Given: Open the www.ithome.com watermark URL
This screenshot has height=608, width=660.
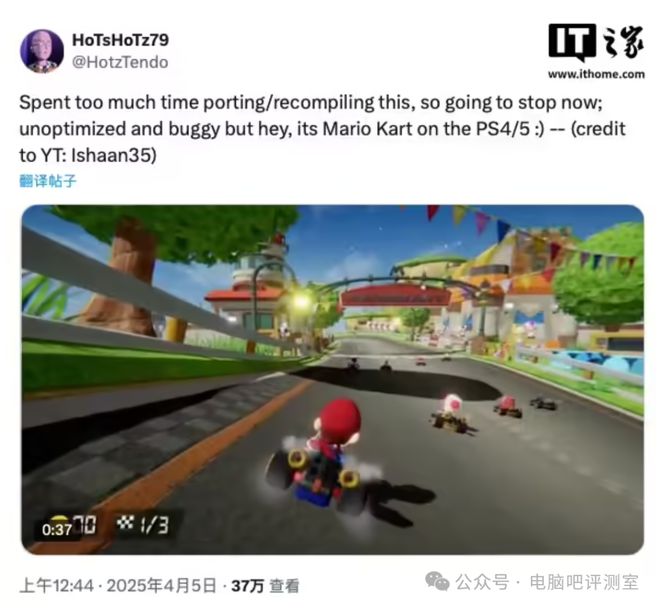Looking at the screenshot, I should (596, 74).
